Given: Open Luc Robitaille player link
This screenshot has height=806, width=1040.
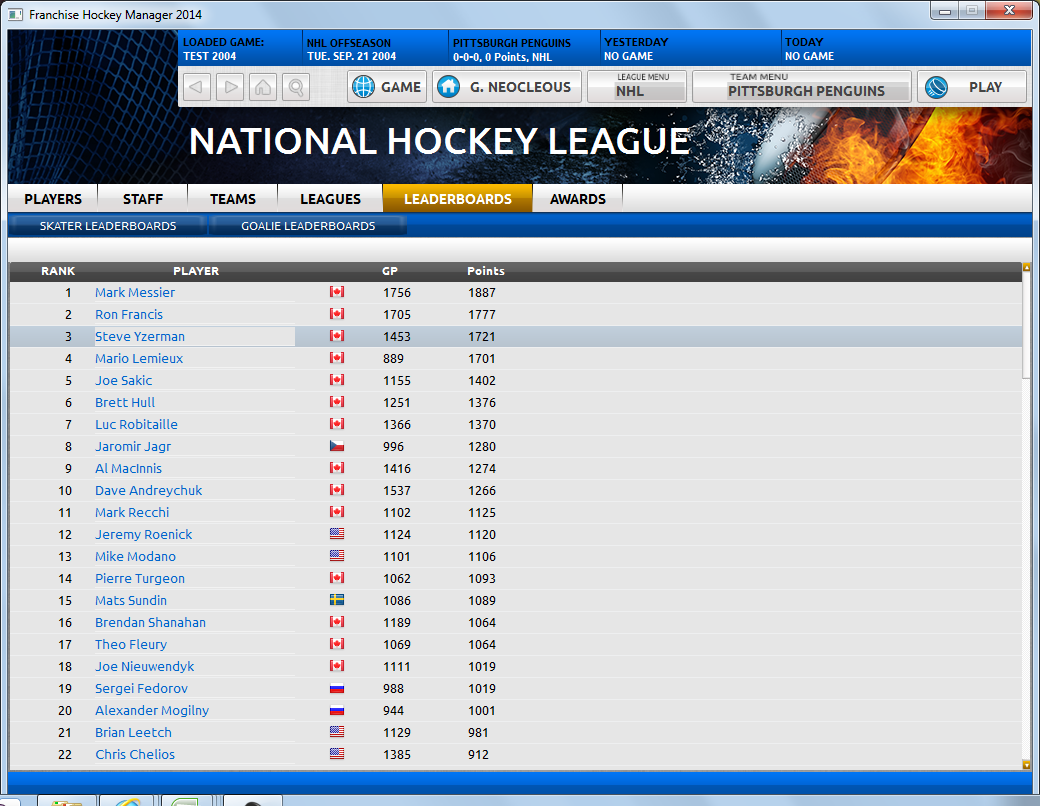Looking at the screenshot, I should click(136, 425).
